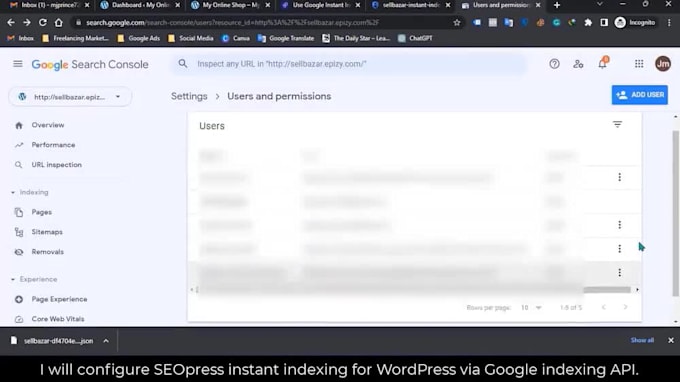
Task: Open the notifications bell
Action: (602, 64)
